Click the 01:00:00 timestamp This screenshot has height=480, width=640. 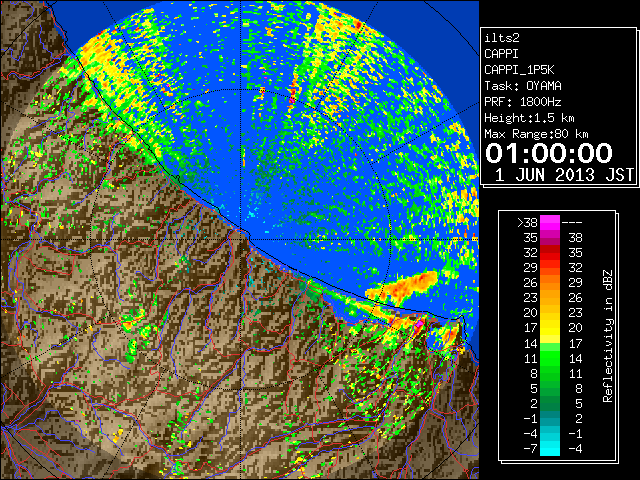tap(549, 153)
